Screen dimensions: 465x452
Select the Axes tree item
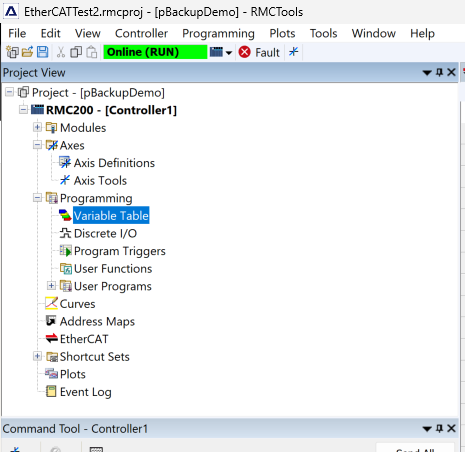click(72, 145)
